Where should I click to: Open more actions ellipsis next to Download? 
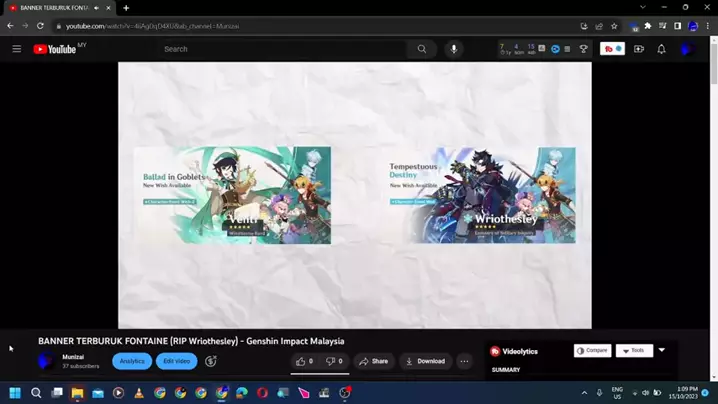(x=464, y=361)
